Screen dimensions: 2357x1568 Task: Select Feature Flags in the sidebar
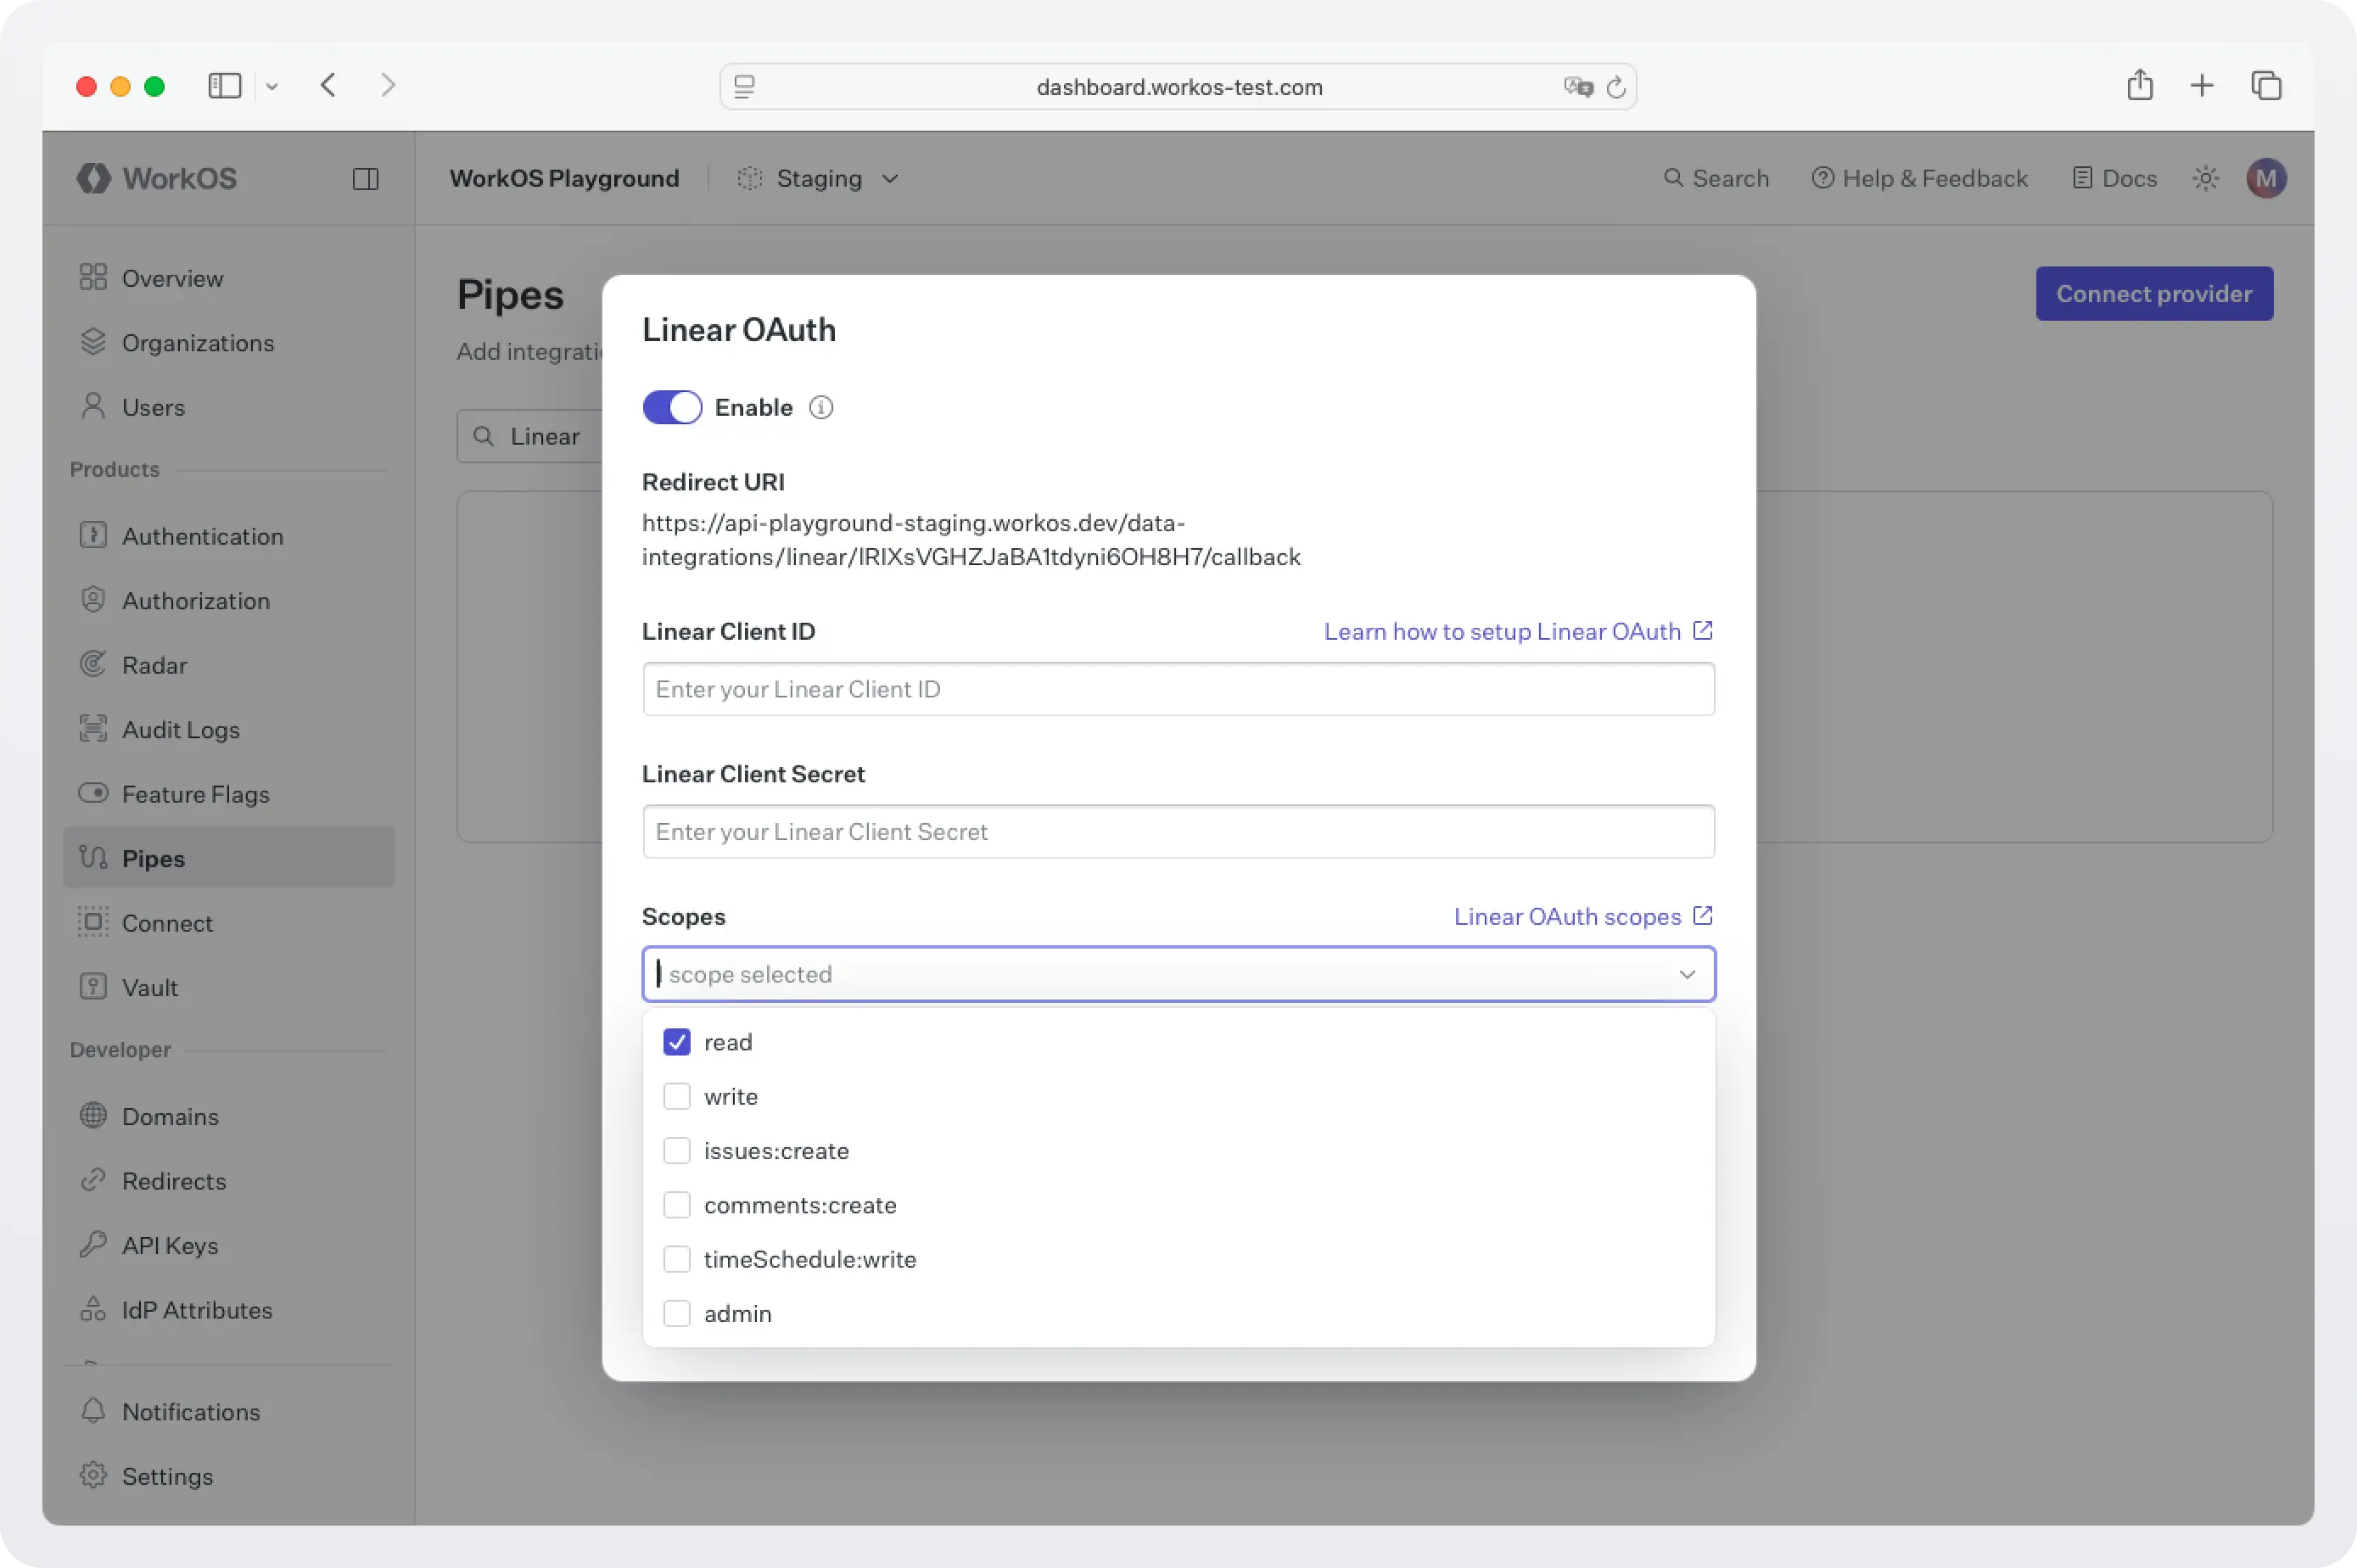pyautogui.click(x=195, y=794)
